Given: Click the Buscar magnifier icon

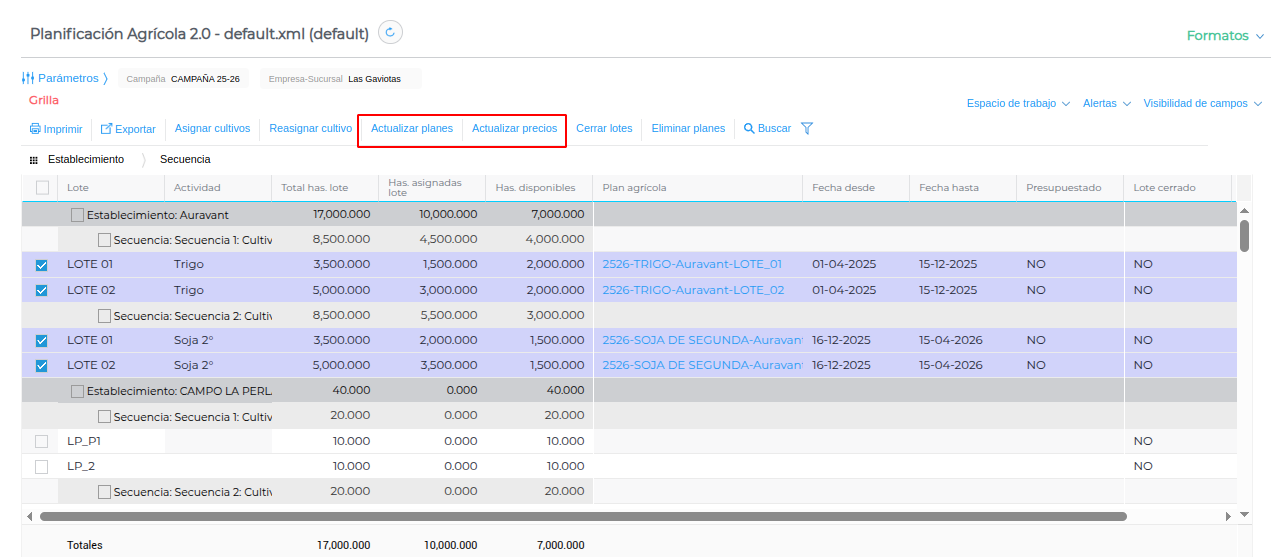Looking at the screenshot, I should click(x=749, y=129).
